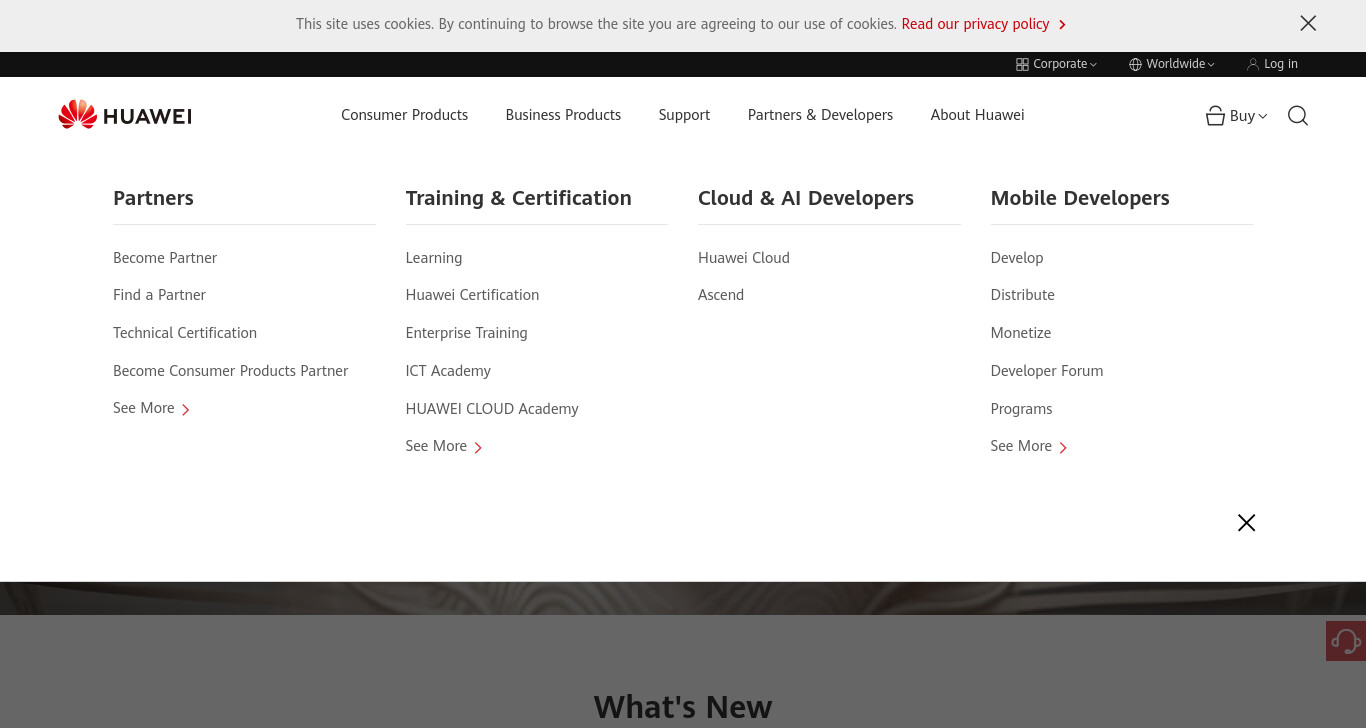Open Enterprise Training link
The image size is (1366, 728).
tap(466, 333)
